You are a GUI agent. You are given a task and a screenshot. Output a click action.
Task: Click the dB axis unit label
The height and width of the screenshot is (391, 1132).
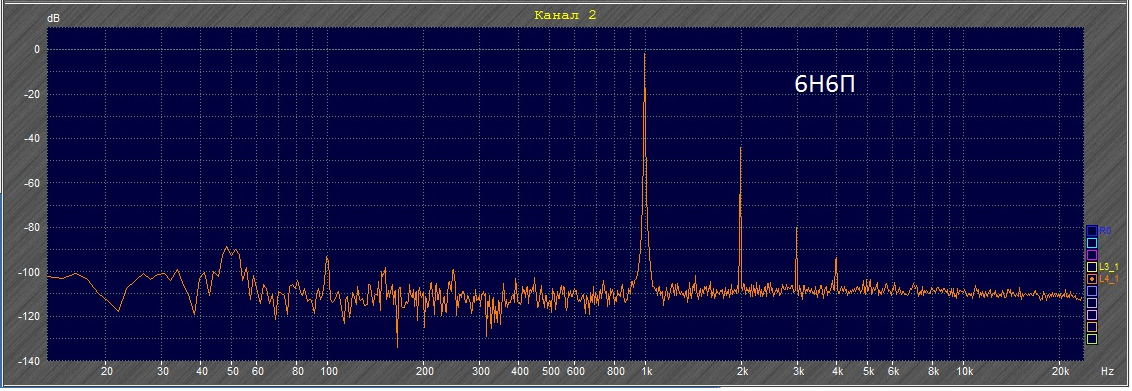click(x=53, y=19)
